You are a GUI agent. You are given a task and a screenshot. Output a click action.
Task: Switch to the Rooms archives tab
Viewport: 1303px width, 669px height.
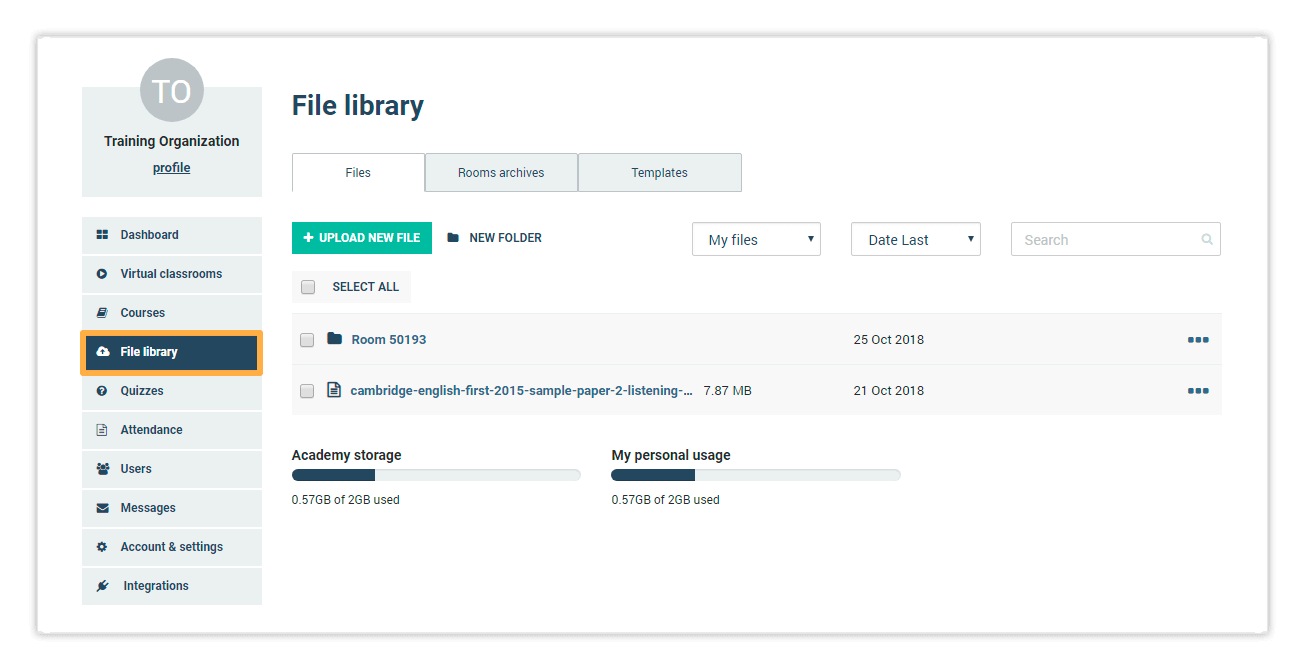[501, 172]
